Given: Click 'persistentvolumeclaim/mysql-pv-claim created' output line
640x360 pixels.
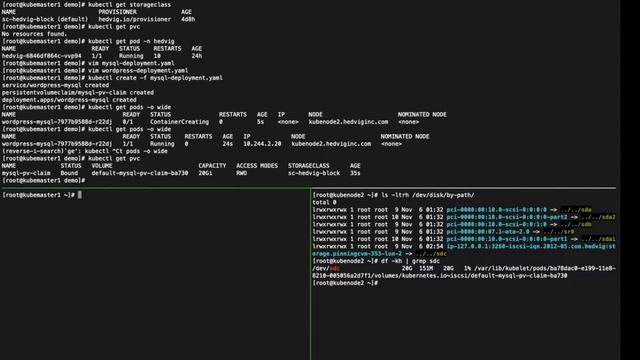Looking at the screenshot, I should click(x=78, y=93).
